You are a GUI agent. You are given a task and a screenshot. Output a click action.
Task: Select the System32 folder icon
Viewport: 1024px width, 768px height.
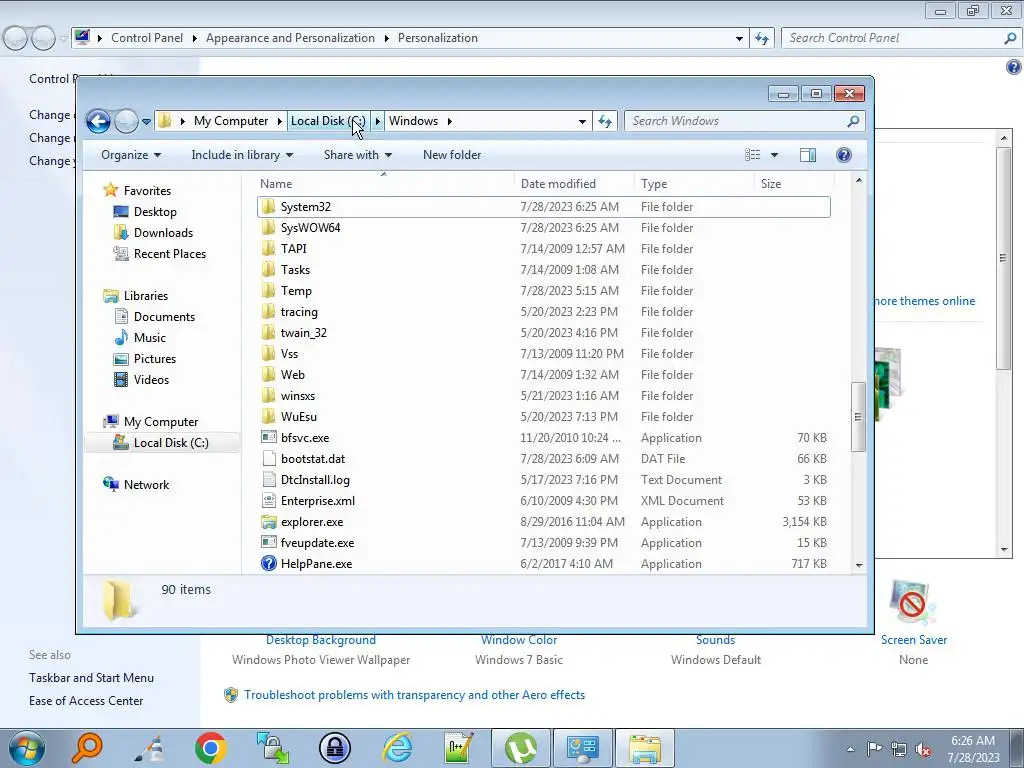(x=268, y=206)
